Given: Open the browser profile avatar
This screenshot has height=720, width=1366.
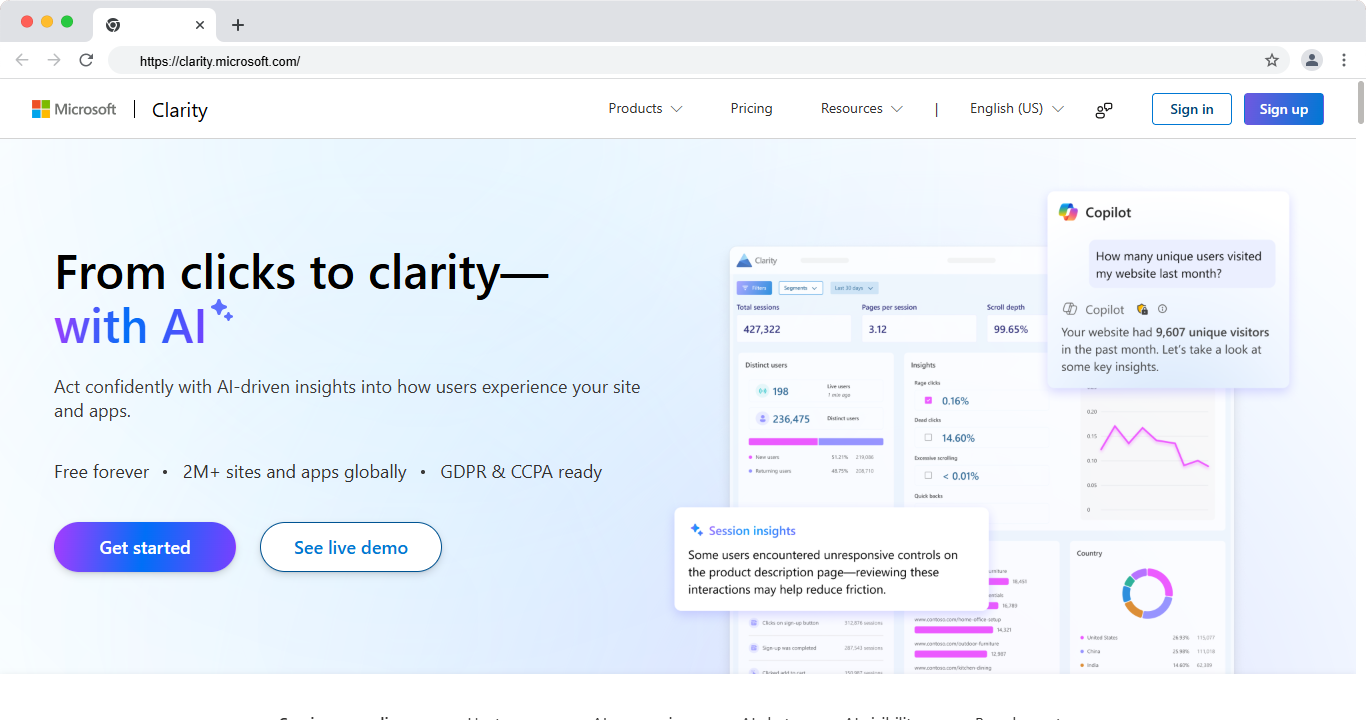Looking at the screenshot, I should tap(1312, 60).
